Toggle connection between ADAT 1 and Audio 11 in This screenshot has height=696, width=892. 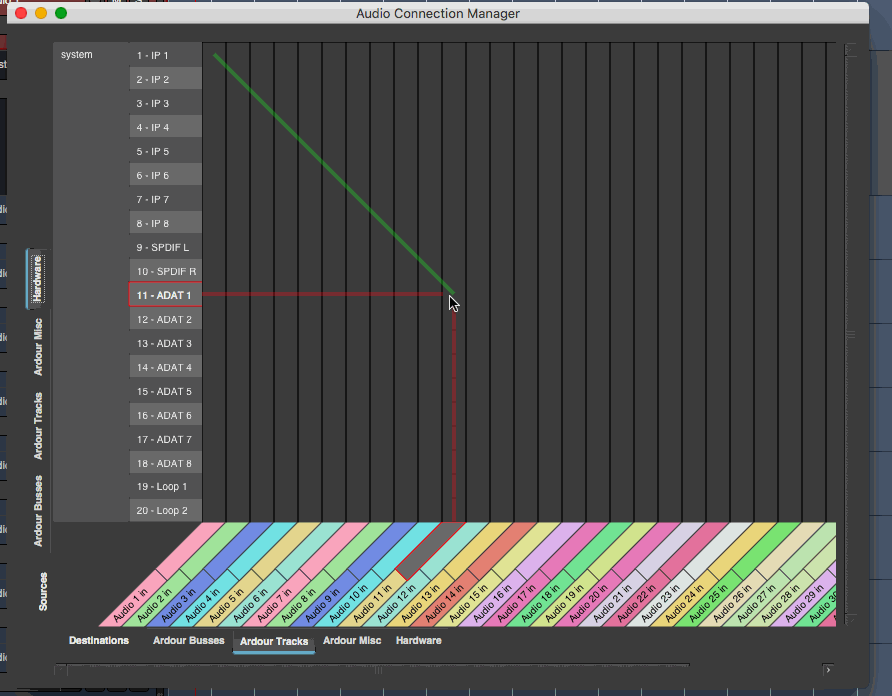click(x=454, y=295)
